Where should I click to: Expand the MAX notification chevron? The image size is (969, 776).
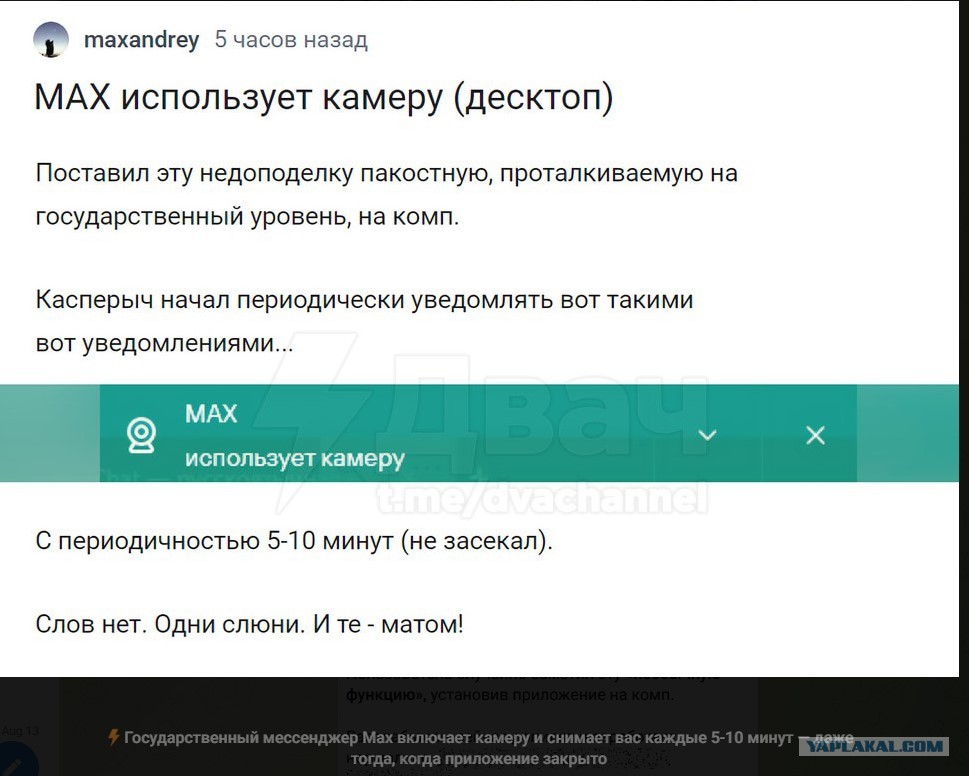pos(707,435)
